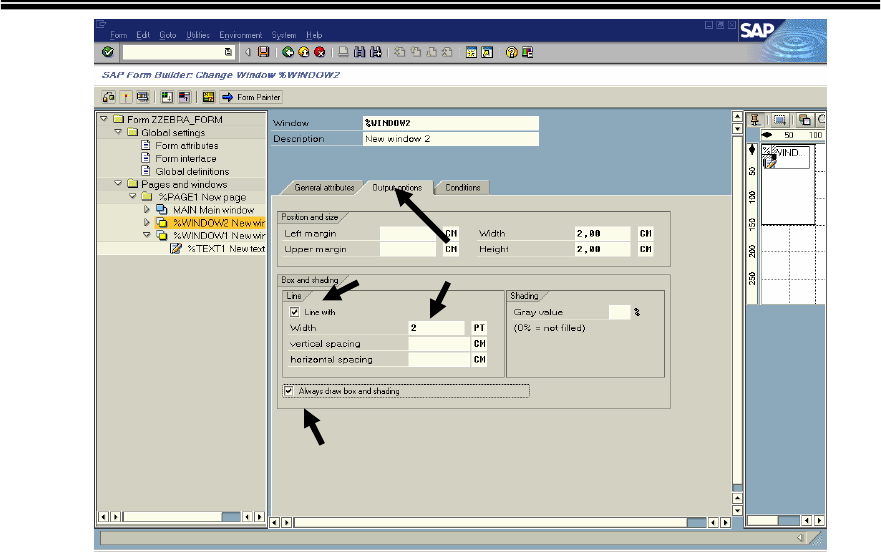Click the vertical scrollbar of the settings pane

737,314
